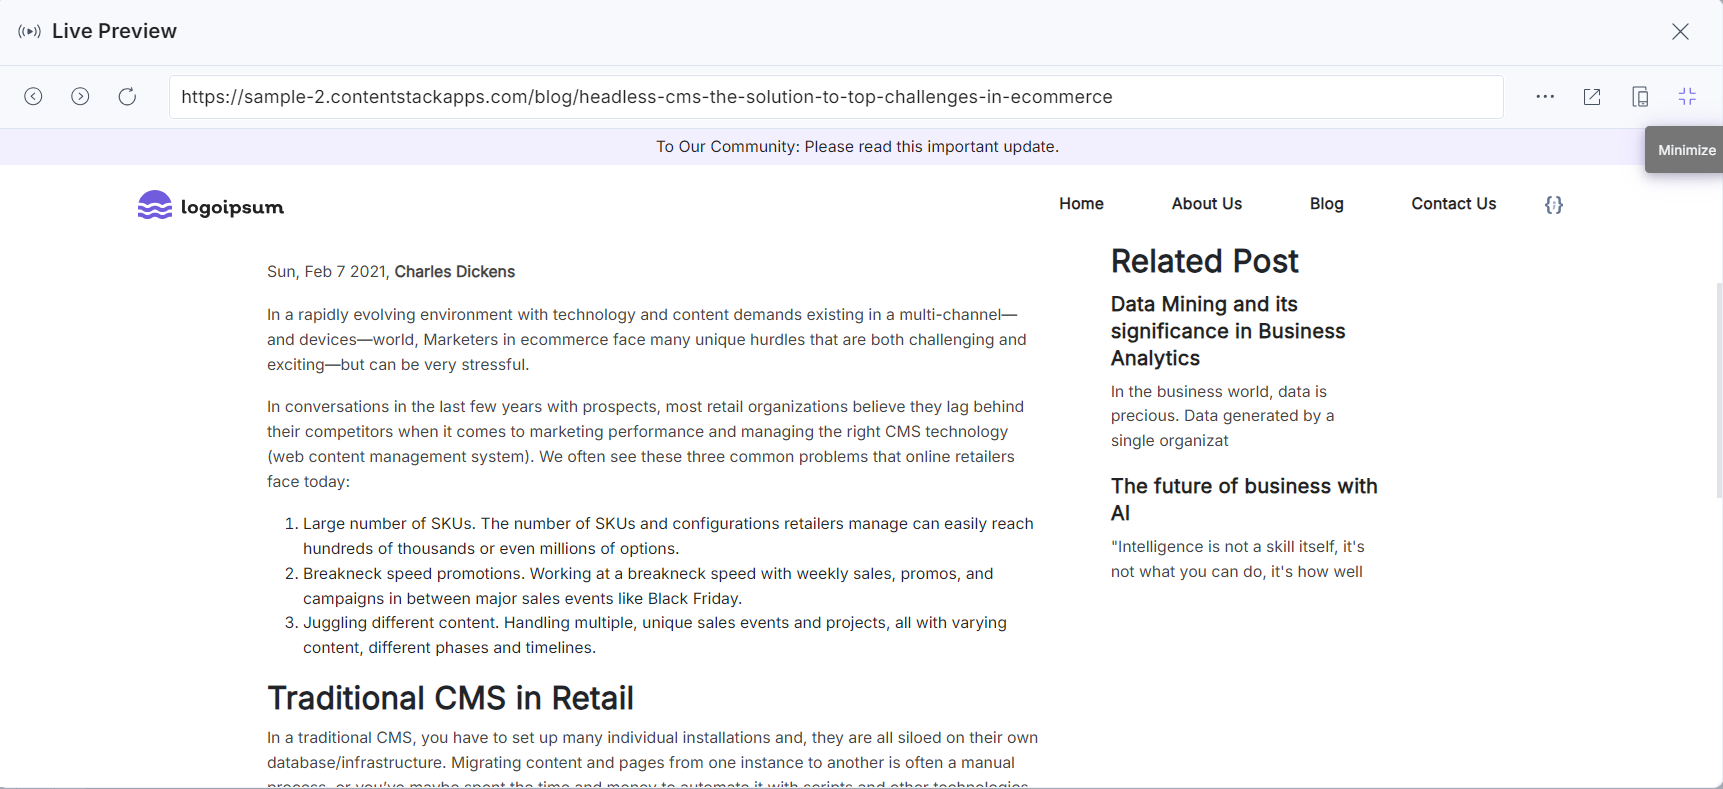Click author name Charles Dickens
The width and height of the screenshot is (1723, 789).
click(455, 272)
